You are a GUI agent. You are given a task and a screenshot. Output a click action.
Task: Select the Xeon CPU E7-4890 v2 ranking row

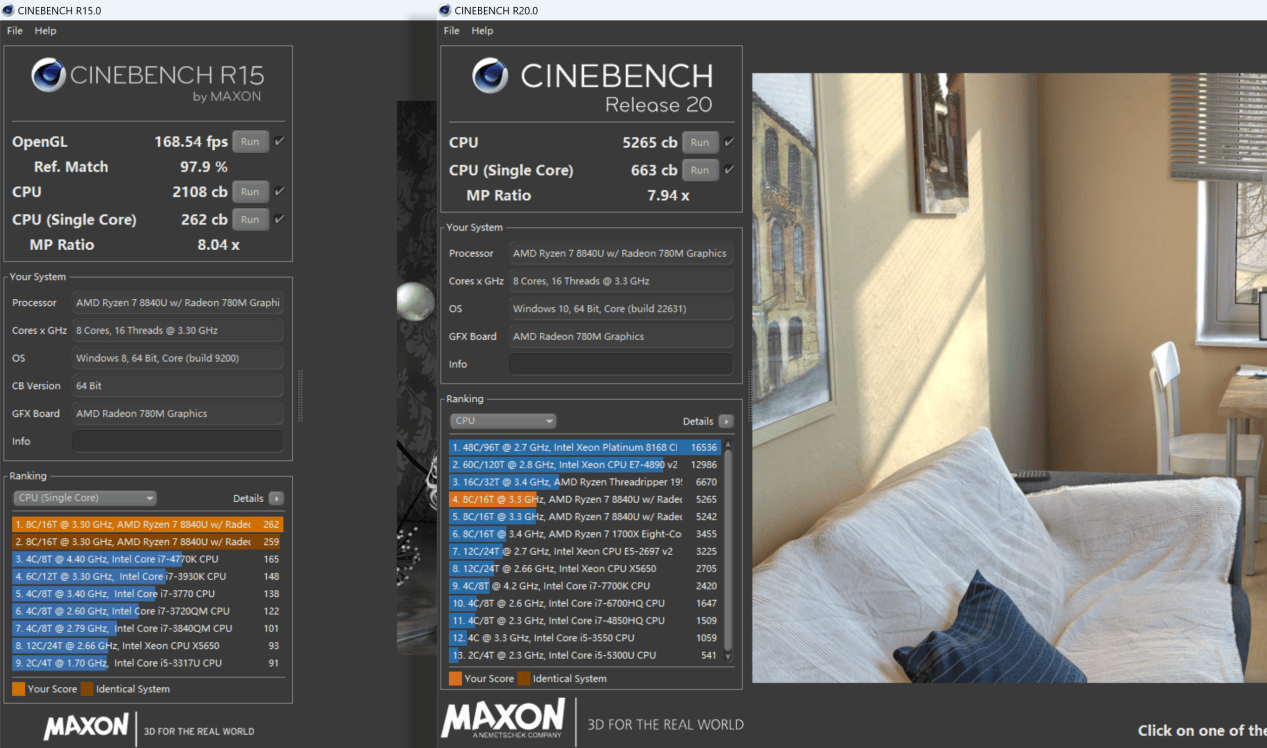[585, 465]
